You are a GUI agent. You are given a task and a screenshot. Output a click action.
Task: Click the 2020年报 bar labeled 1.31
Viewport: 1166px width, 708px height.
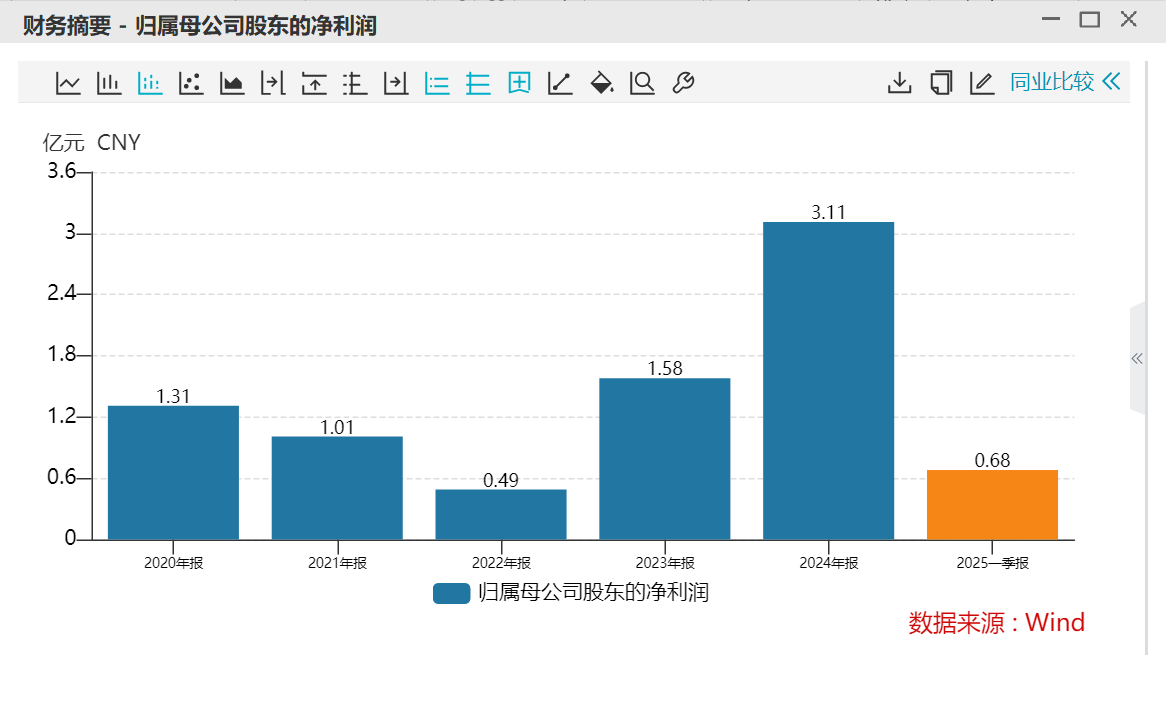[x=173, y=472]
